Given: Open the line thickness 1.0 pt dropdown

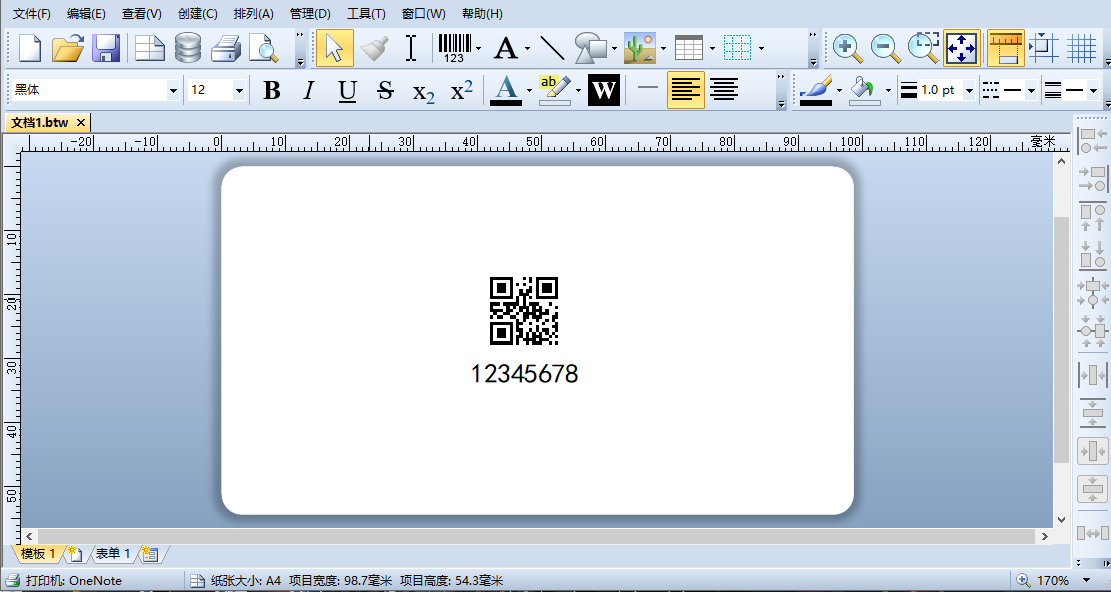Looking at the screenshot, I should pos(969,91).
